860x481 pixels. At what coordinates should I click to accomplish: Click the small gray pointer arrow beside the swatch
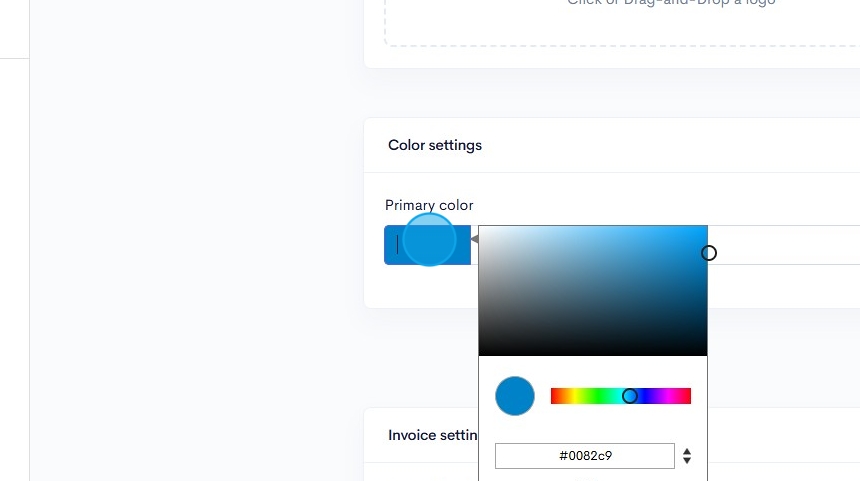point(474,239)
